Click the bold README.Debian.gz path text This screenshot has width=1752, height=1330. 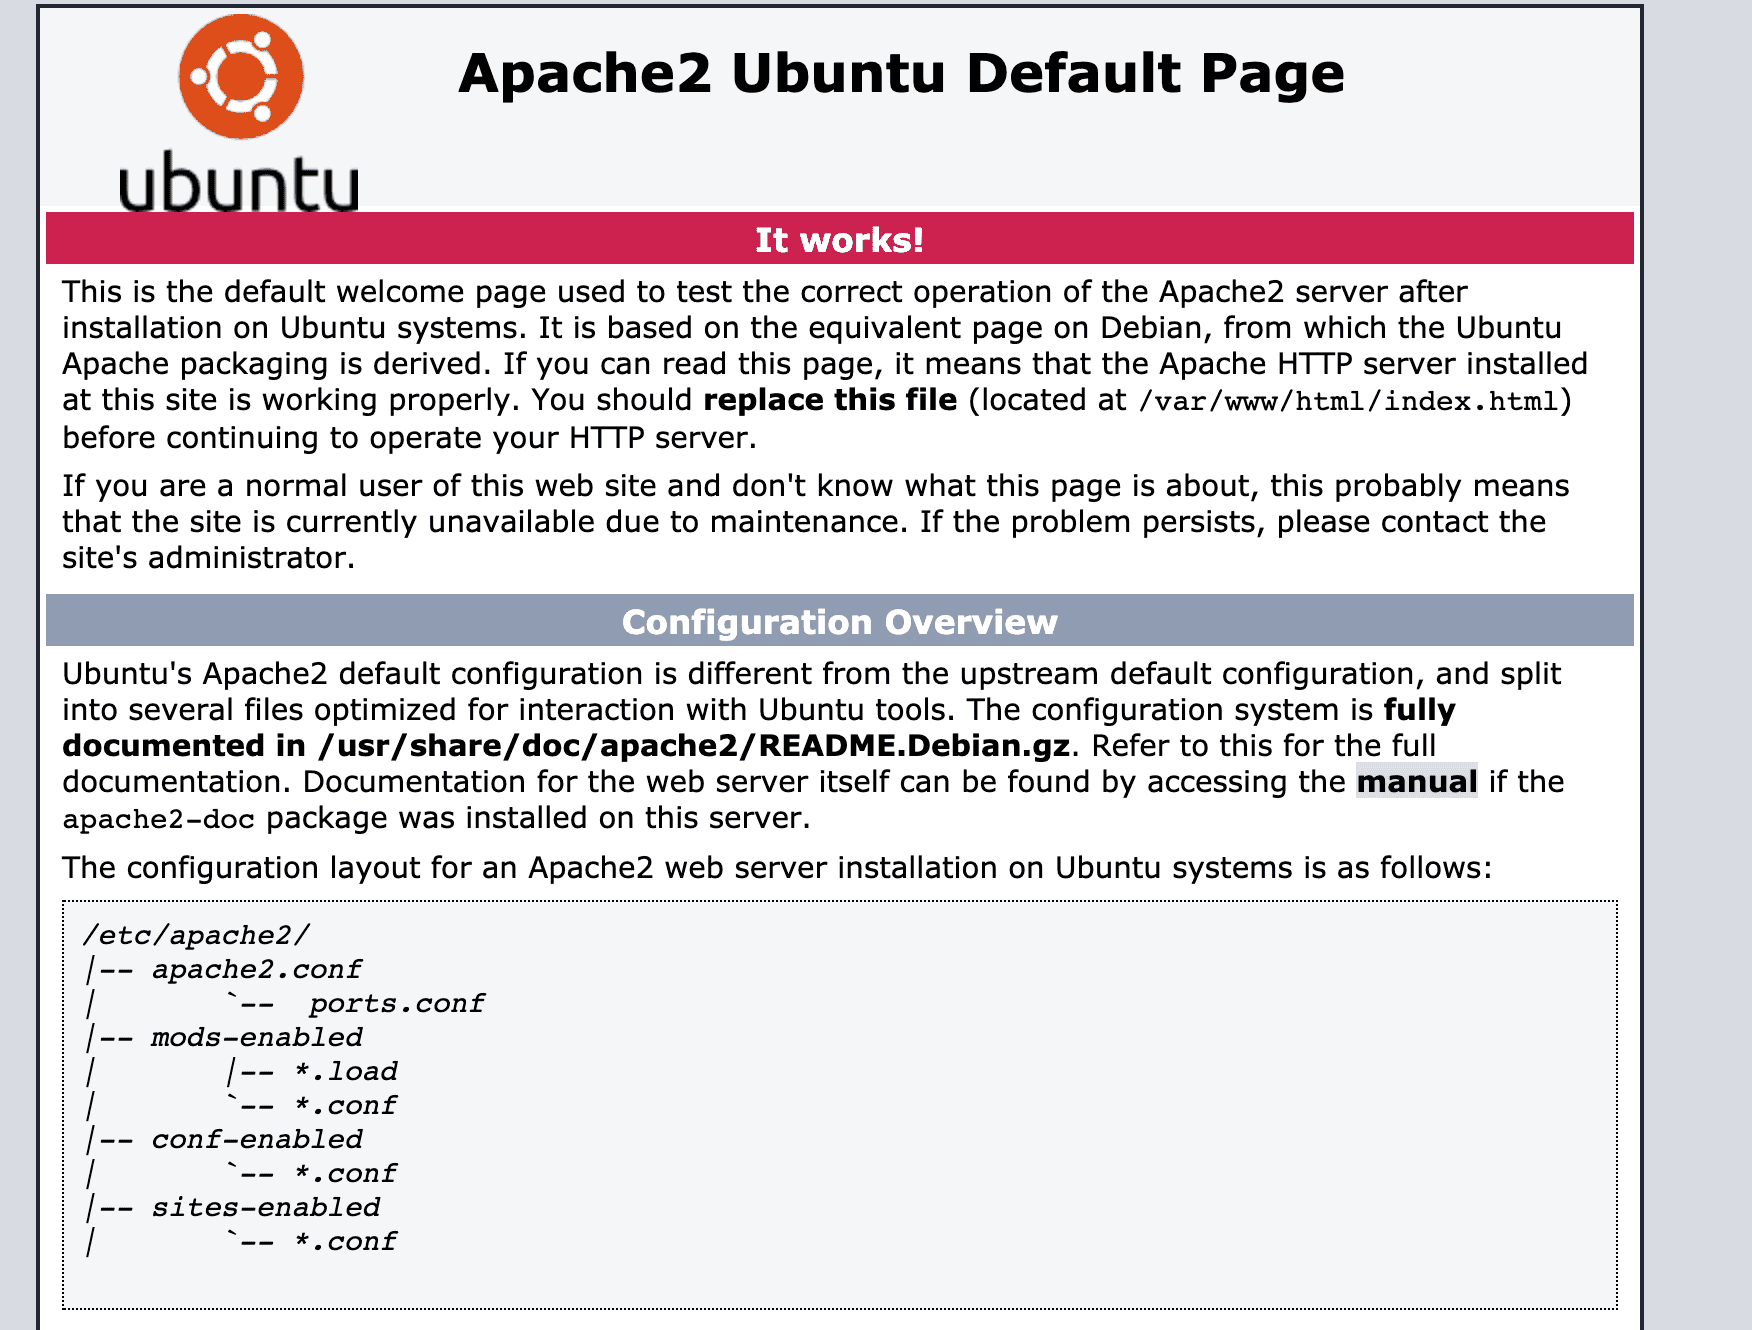click(694, 746)
